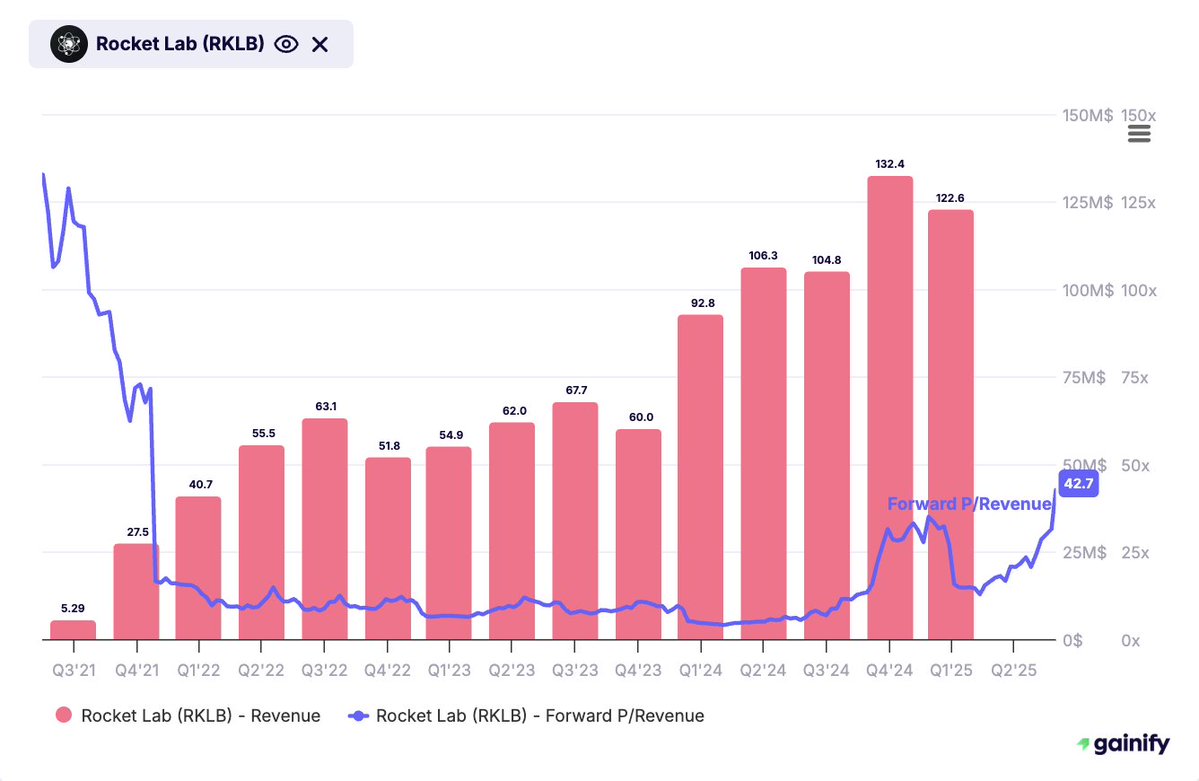Click the Rocket Lab (RKLB) chip title

point(180,44)
